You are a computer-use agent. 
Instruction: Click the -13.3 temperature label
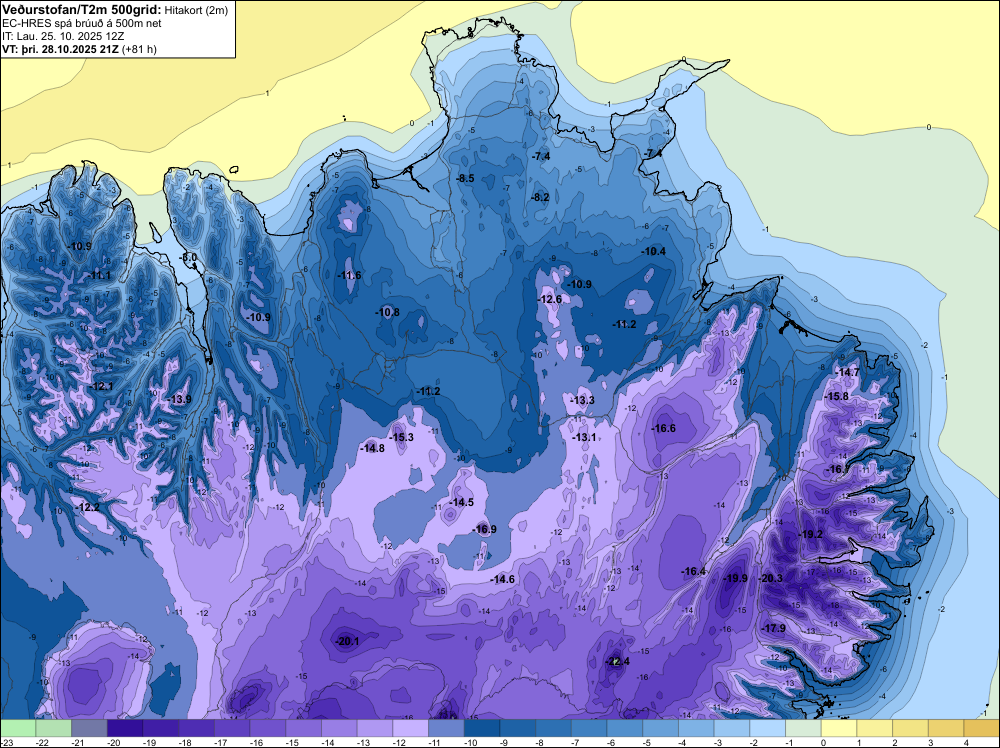click(x=582, y=400)
